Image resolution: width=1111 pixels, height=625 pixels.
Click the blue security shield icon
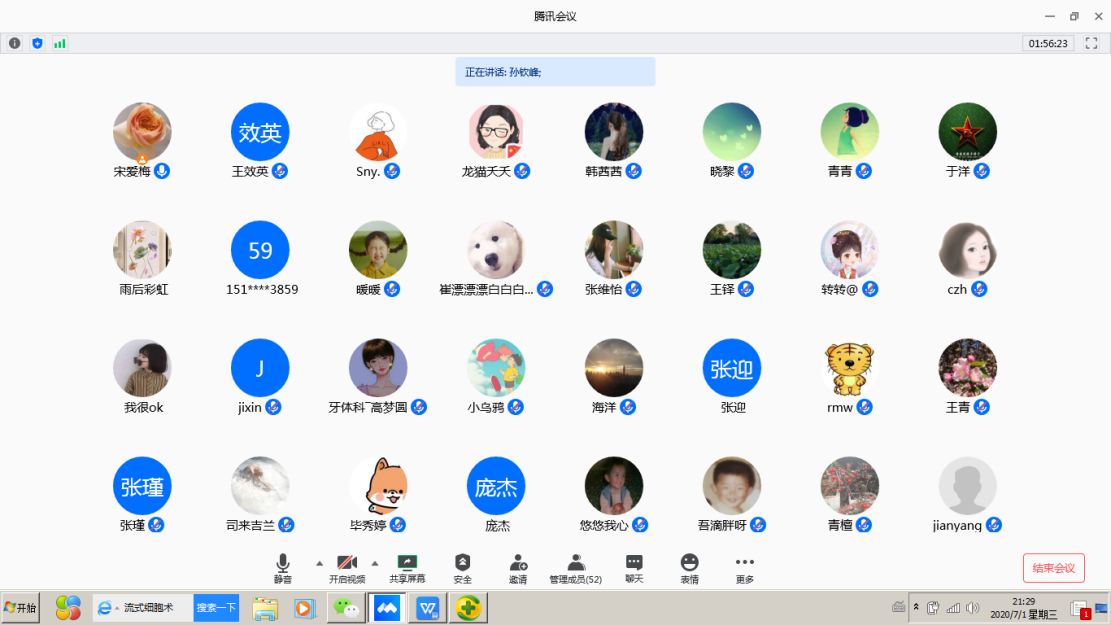pos(38,43)
